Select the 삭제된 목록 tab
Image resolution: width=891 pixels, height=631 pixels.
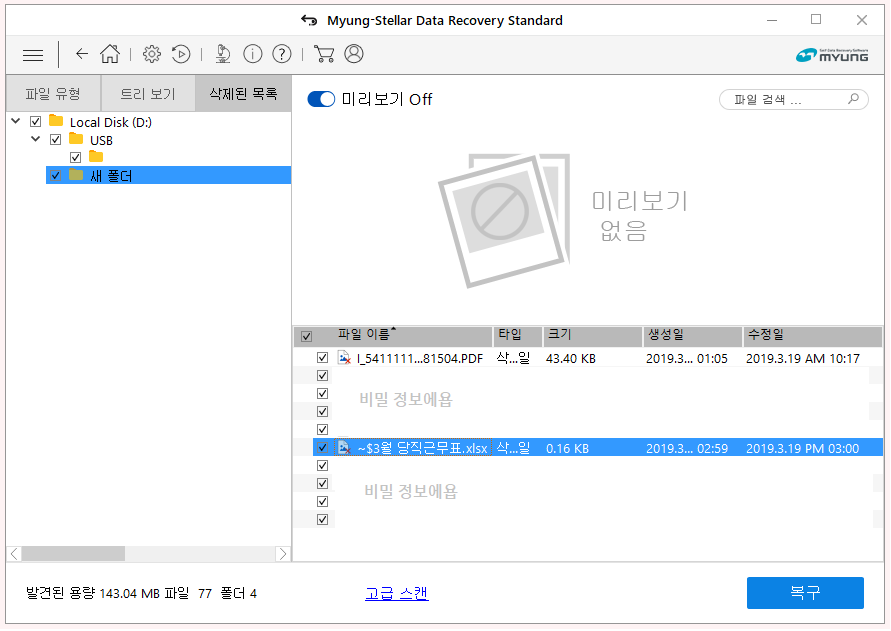[243, 93]
